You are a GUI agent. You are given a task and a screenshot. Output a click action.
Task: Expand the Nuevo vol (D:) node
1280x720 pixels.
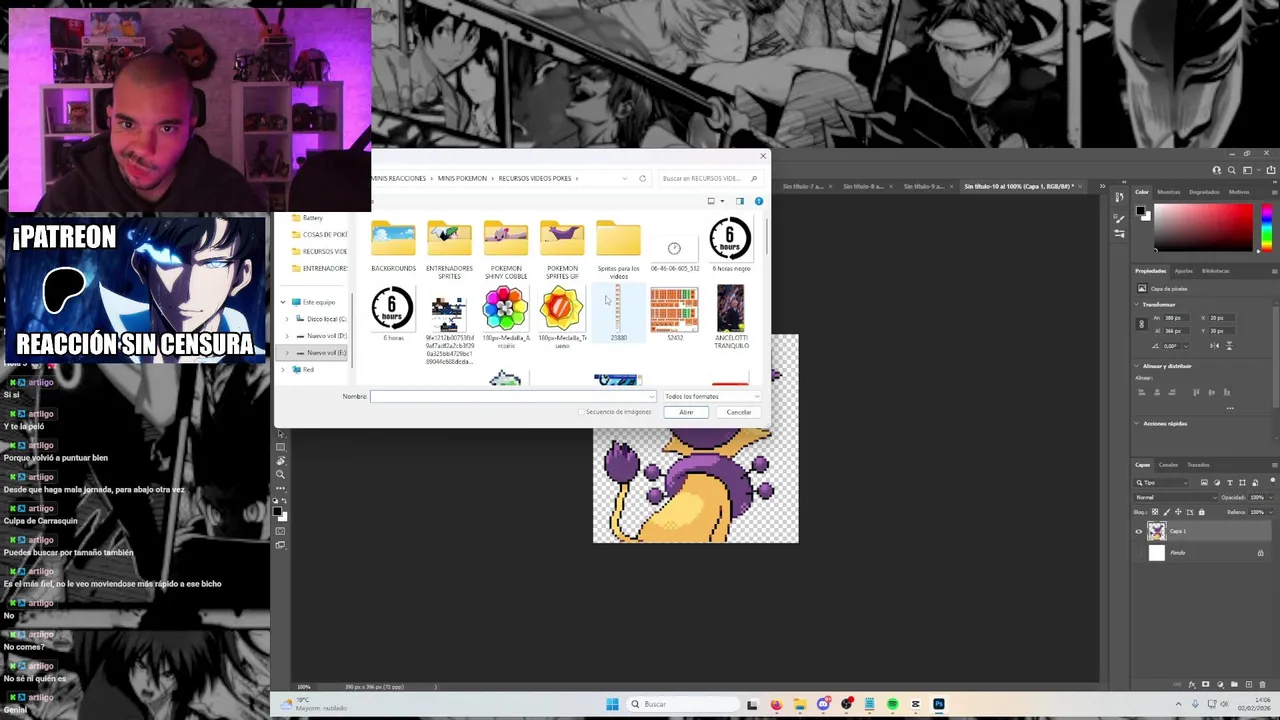click(x=288, y=336)
